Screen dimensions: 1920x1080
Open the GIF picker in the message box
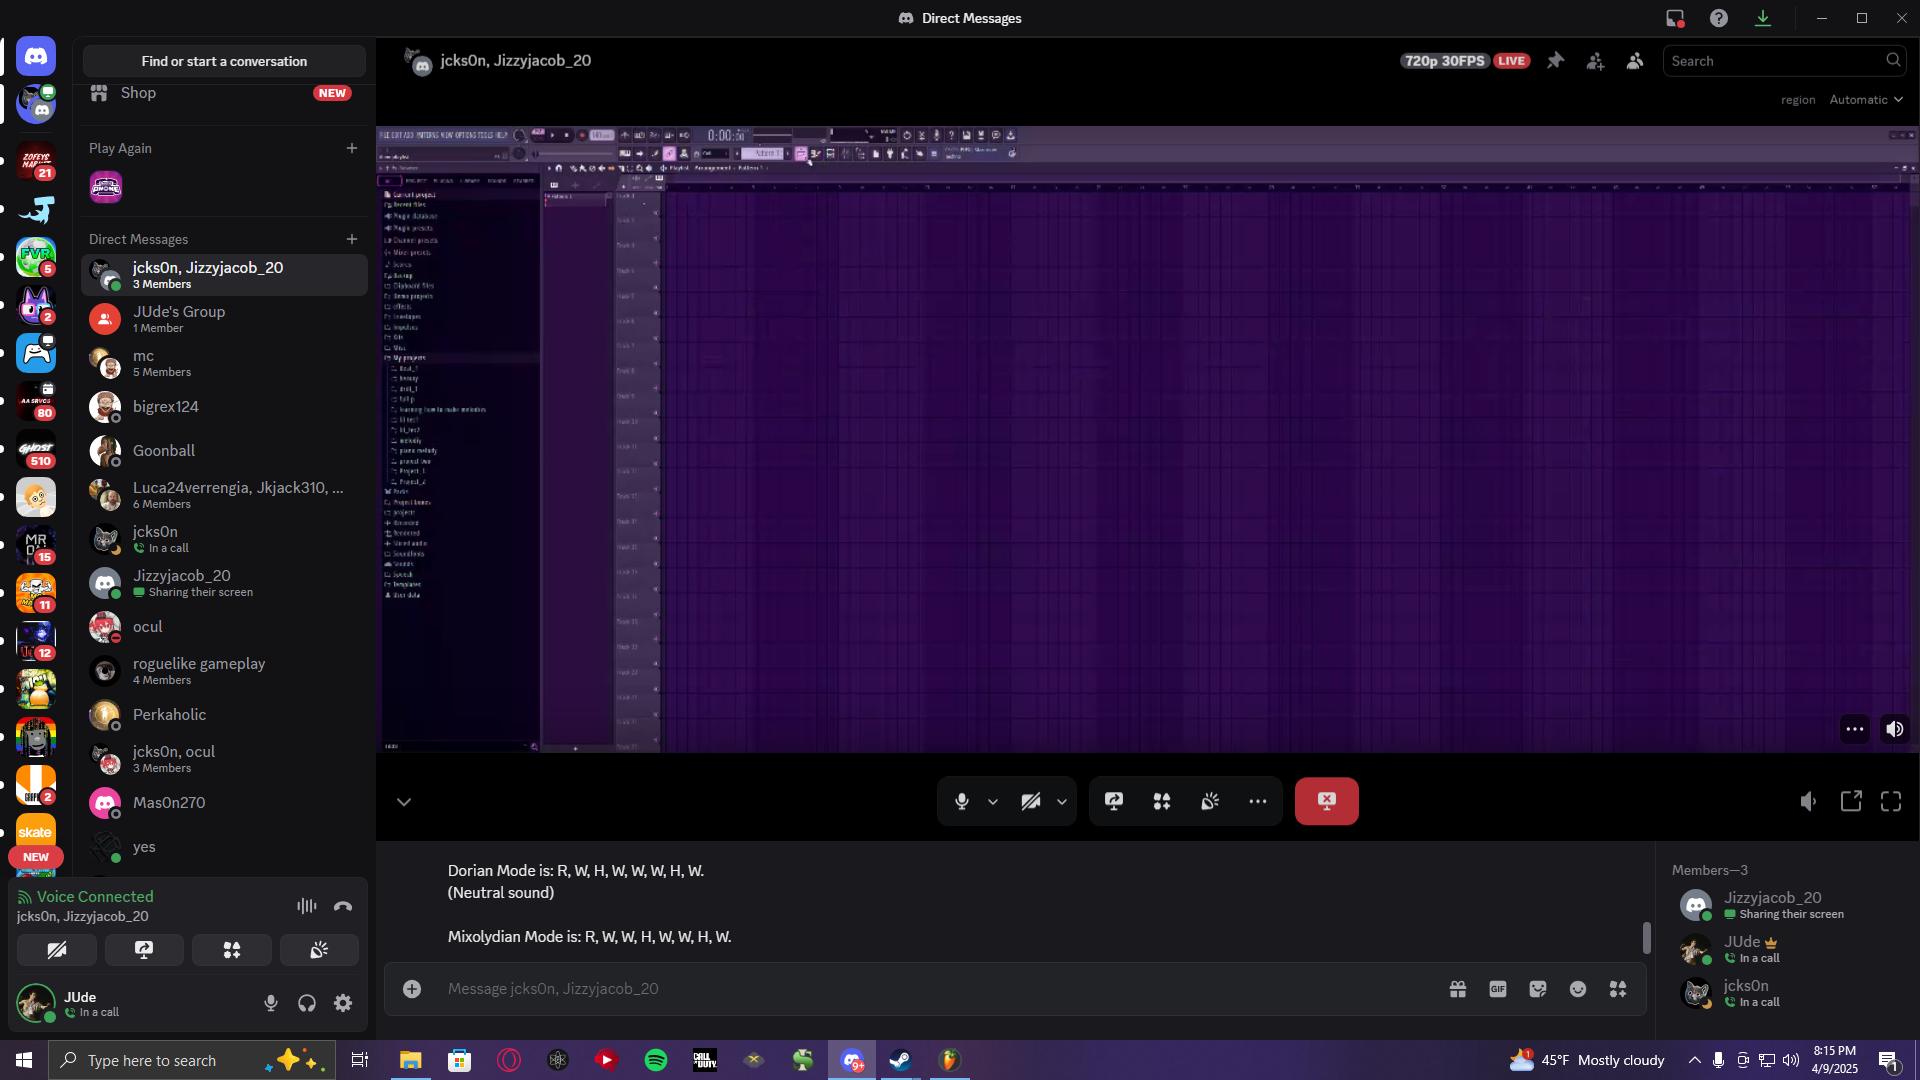[x=1498, y=989]
